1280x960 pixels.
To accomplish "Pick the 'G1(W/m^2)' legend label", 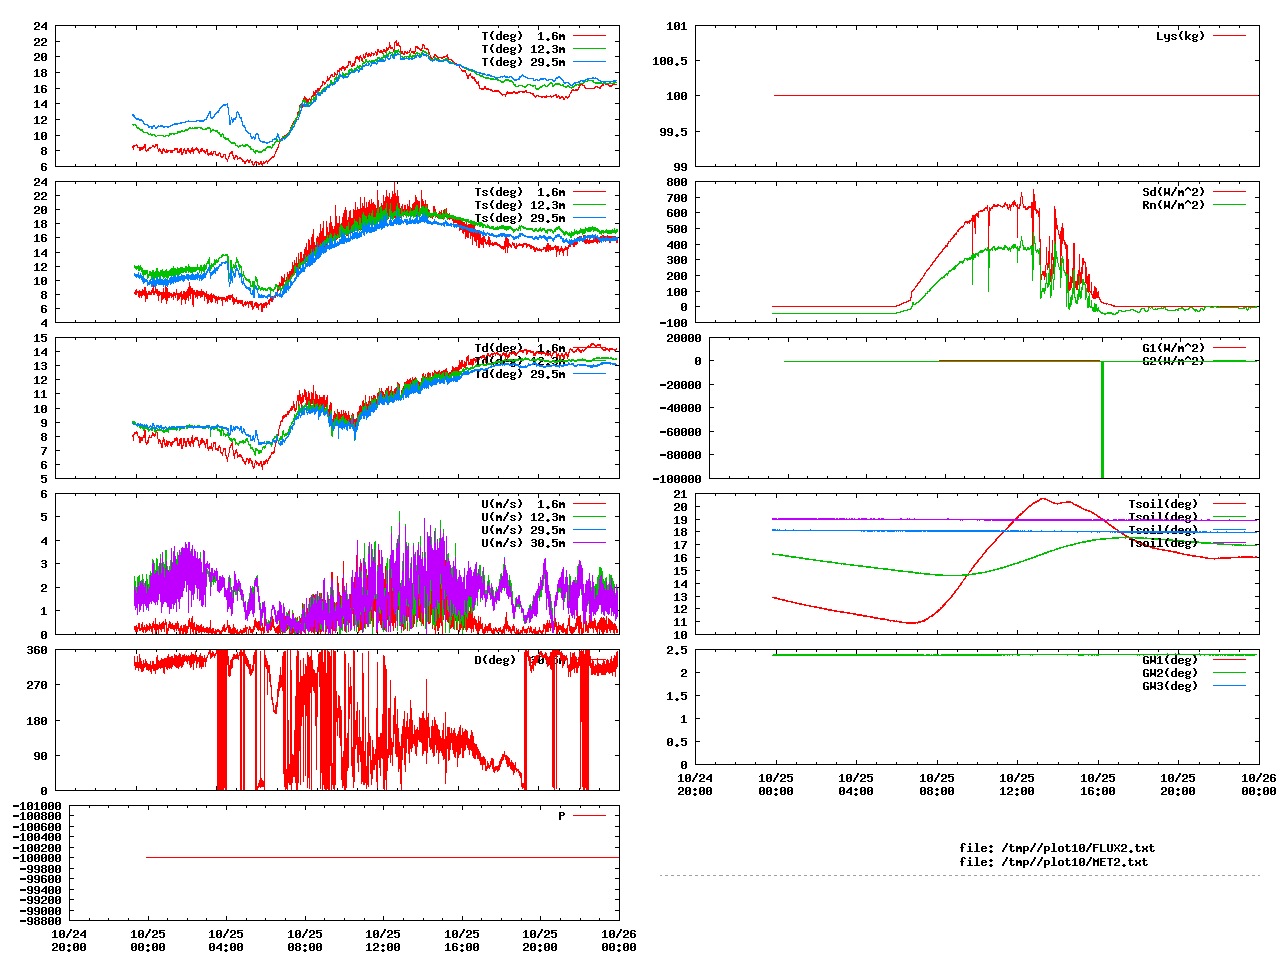I will 1174,348.
